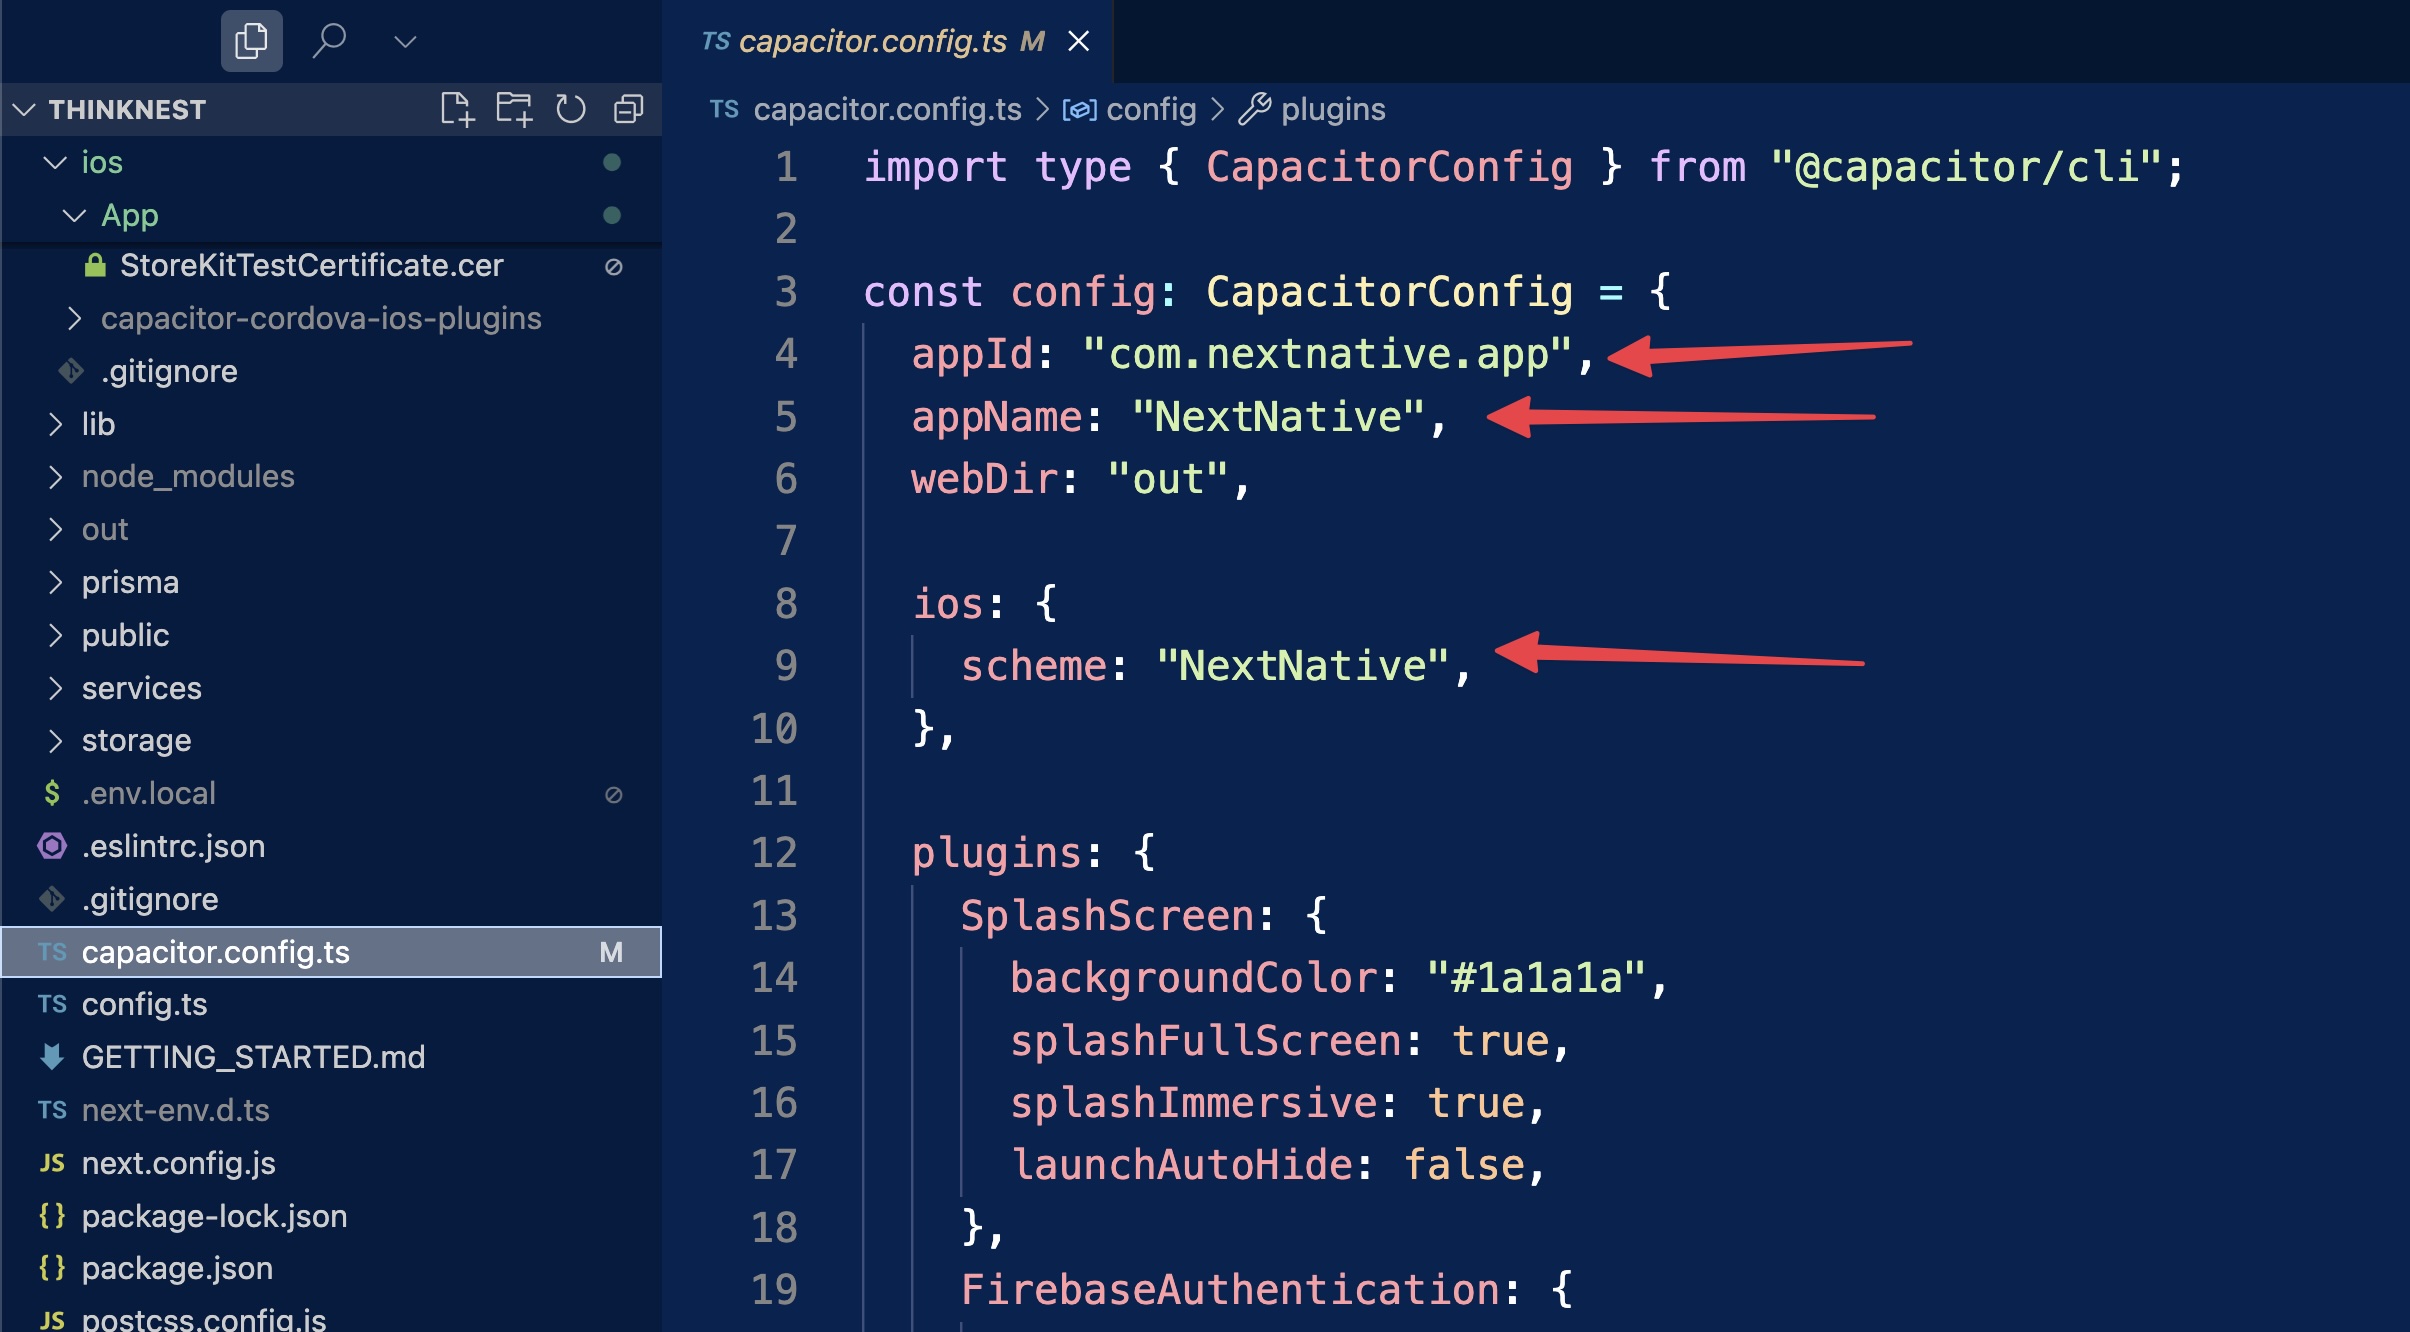Open StoreKitTestCertificate.cer in the tree
2410x1332 pixels.
pos(311,265)
